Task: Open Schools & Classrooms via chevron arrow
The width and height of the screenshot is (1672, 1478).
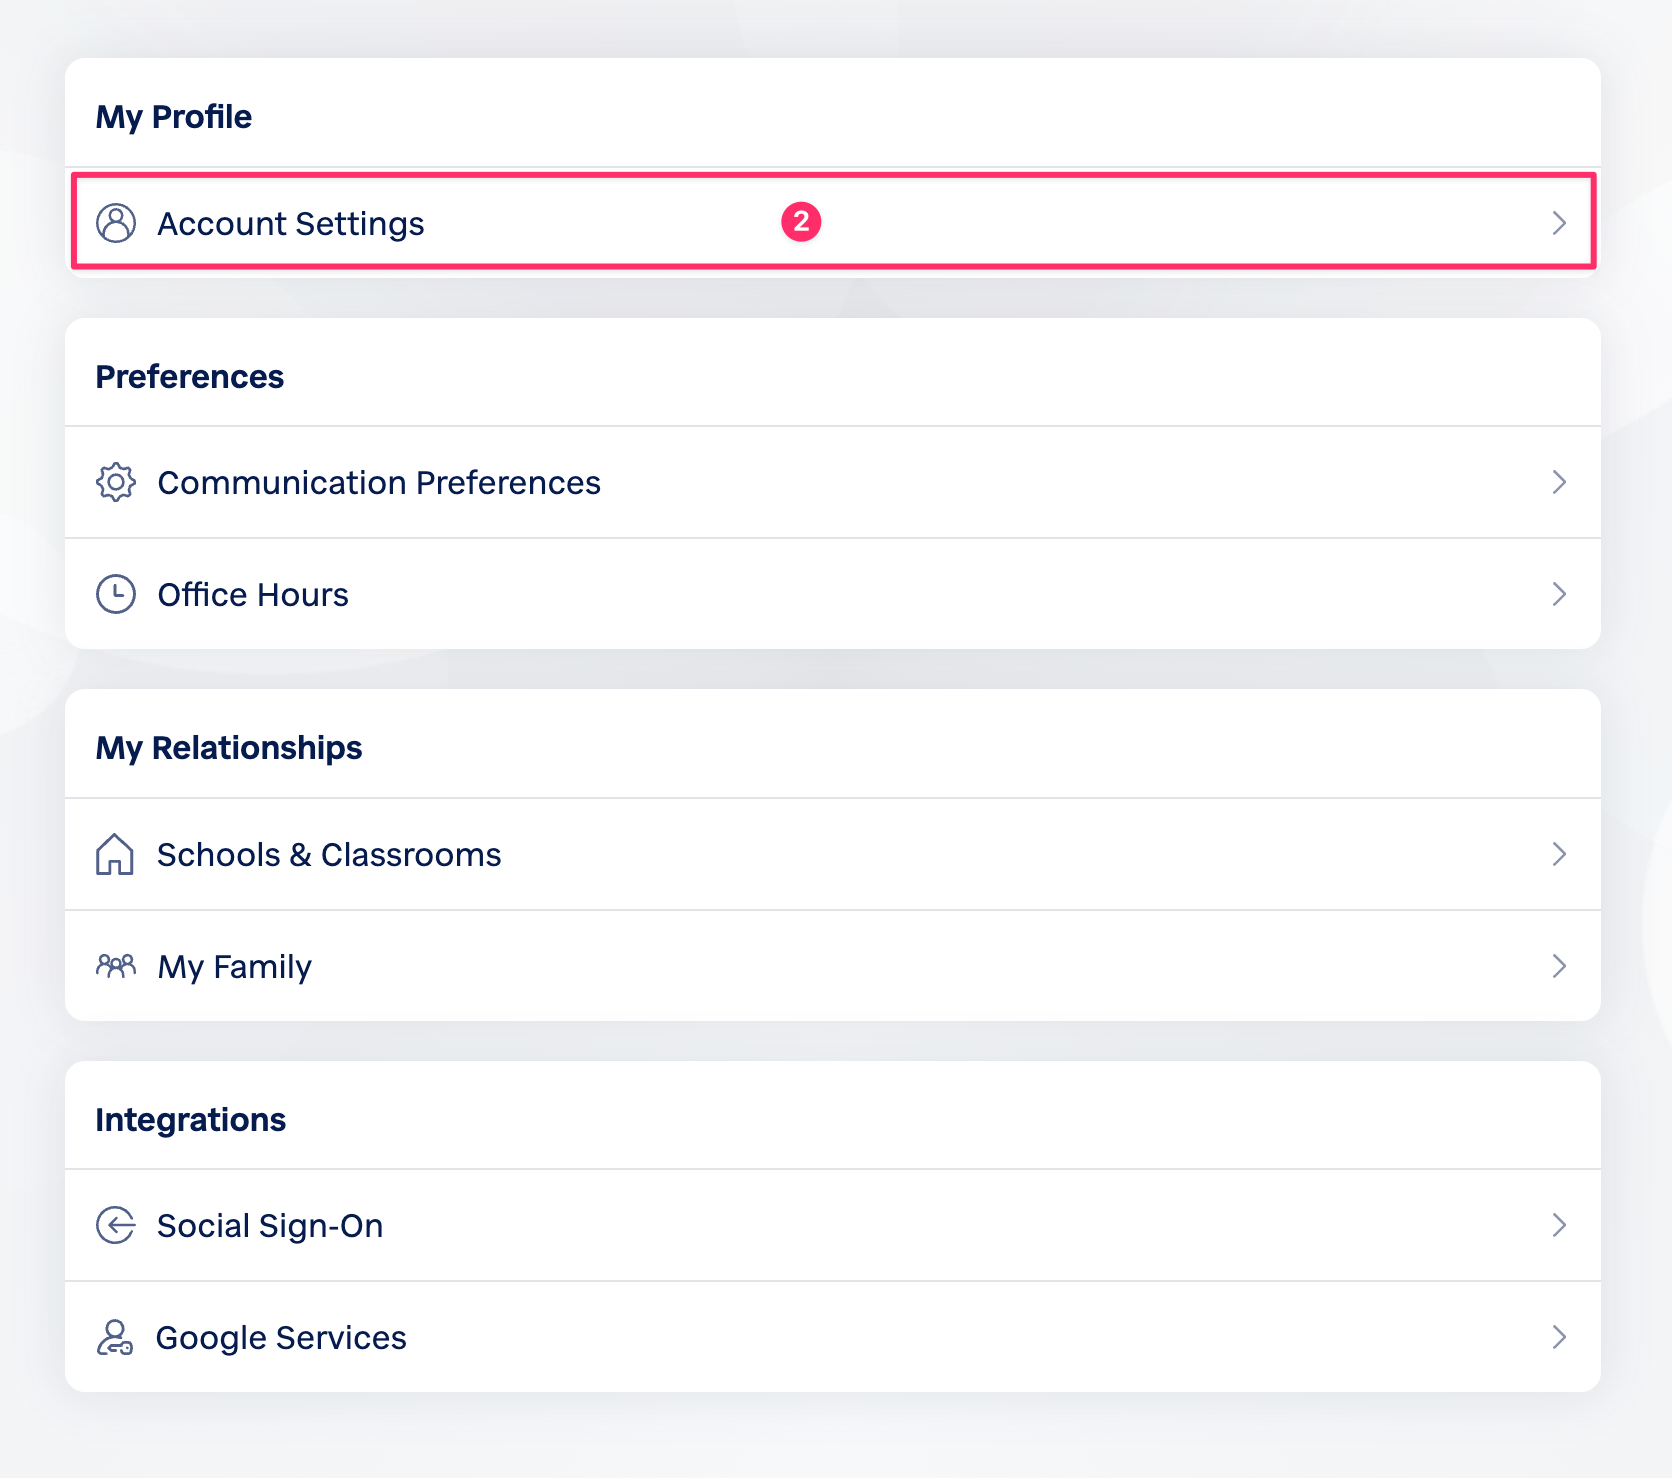Action: click(1558, 854)
